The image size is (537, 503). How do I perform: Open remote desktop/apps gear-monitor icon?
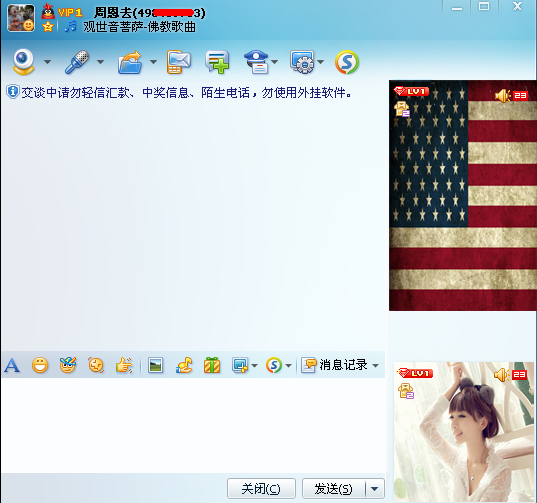pyautogui.click(x=302, y=62)
